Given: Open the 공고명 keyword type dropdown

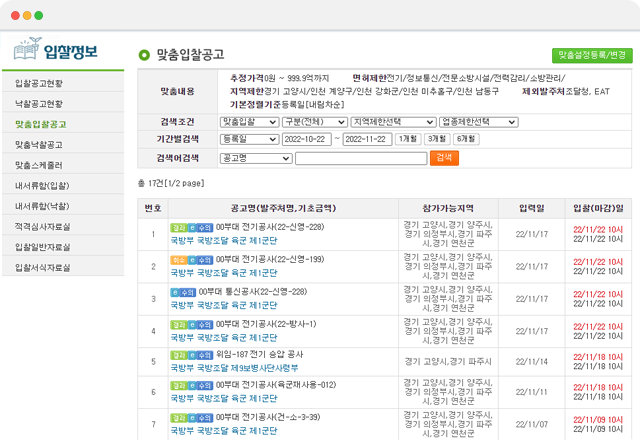Looking at the screenshot, I should [256, 158].
